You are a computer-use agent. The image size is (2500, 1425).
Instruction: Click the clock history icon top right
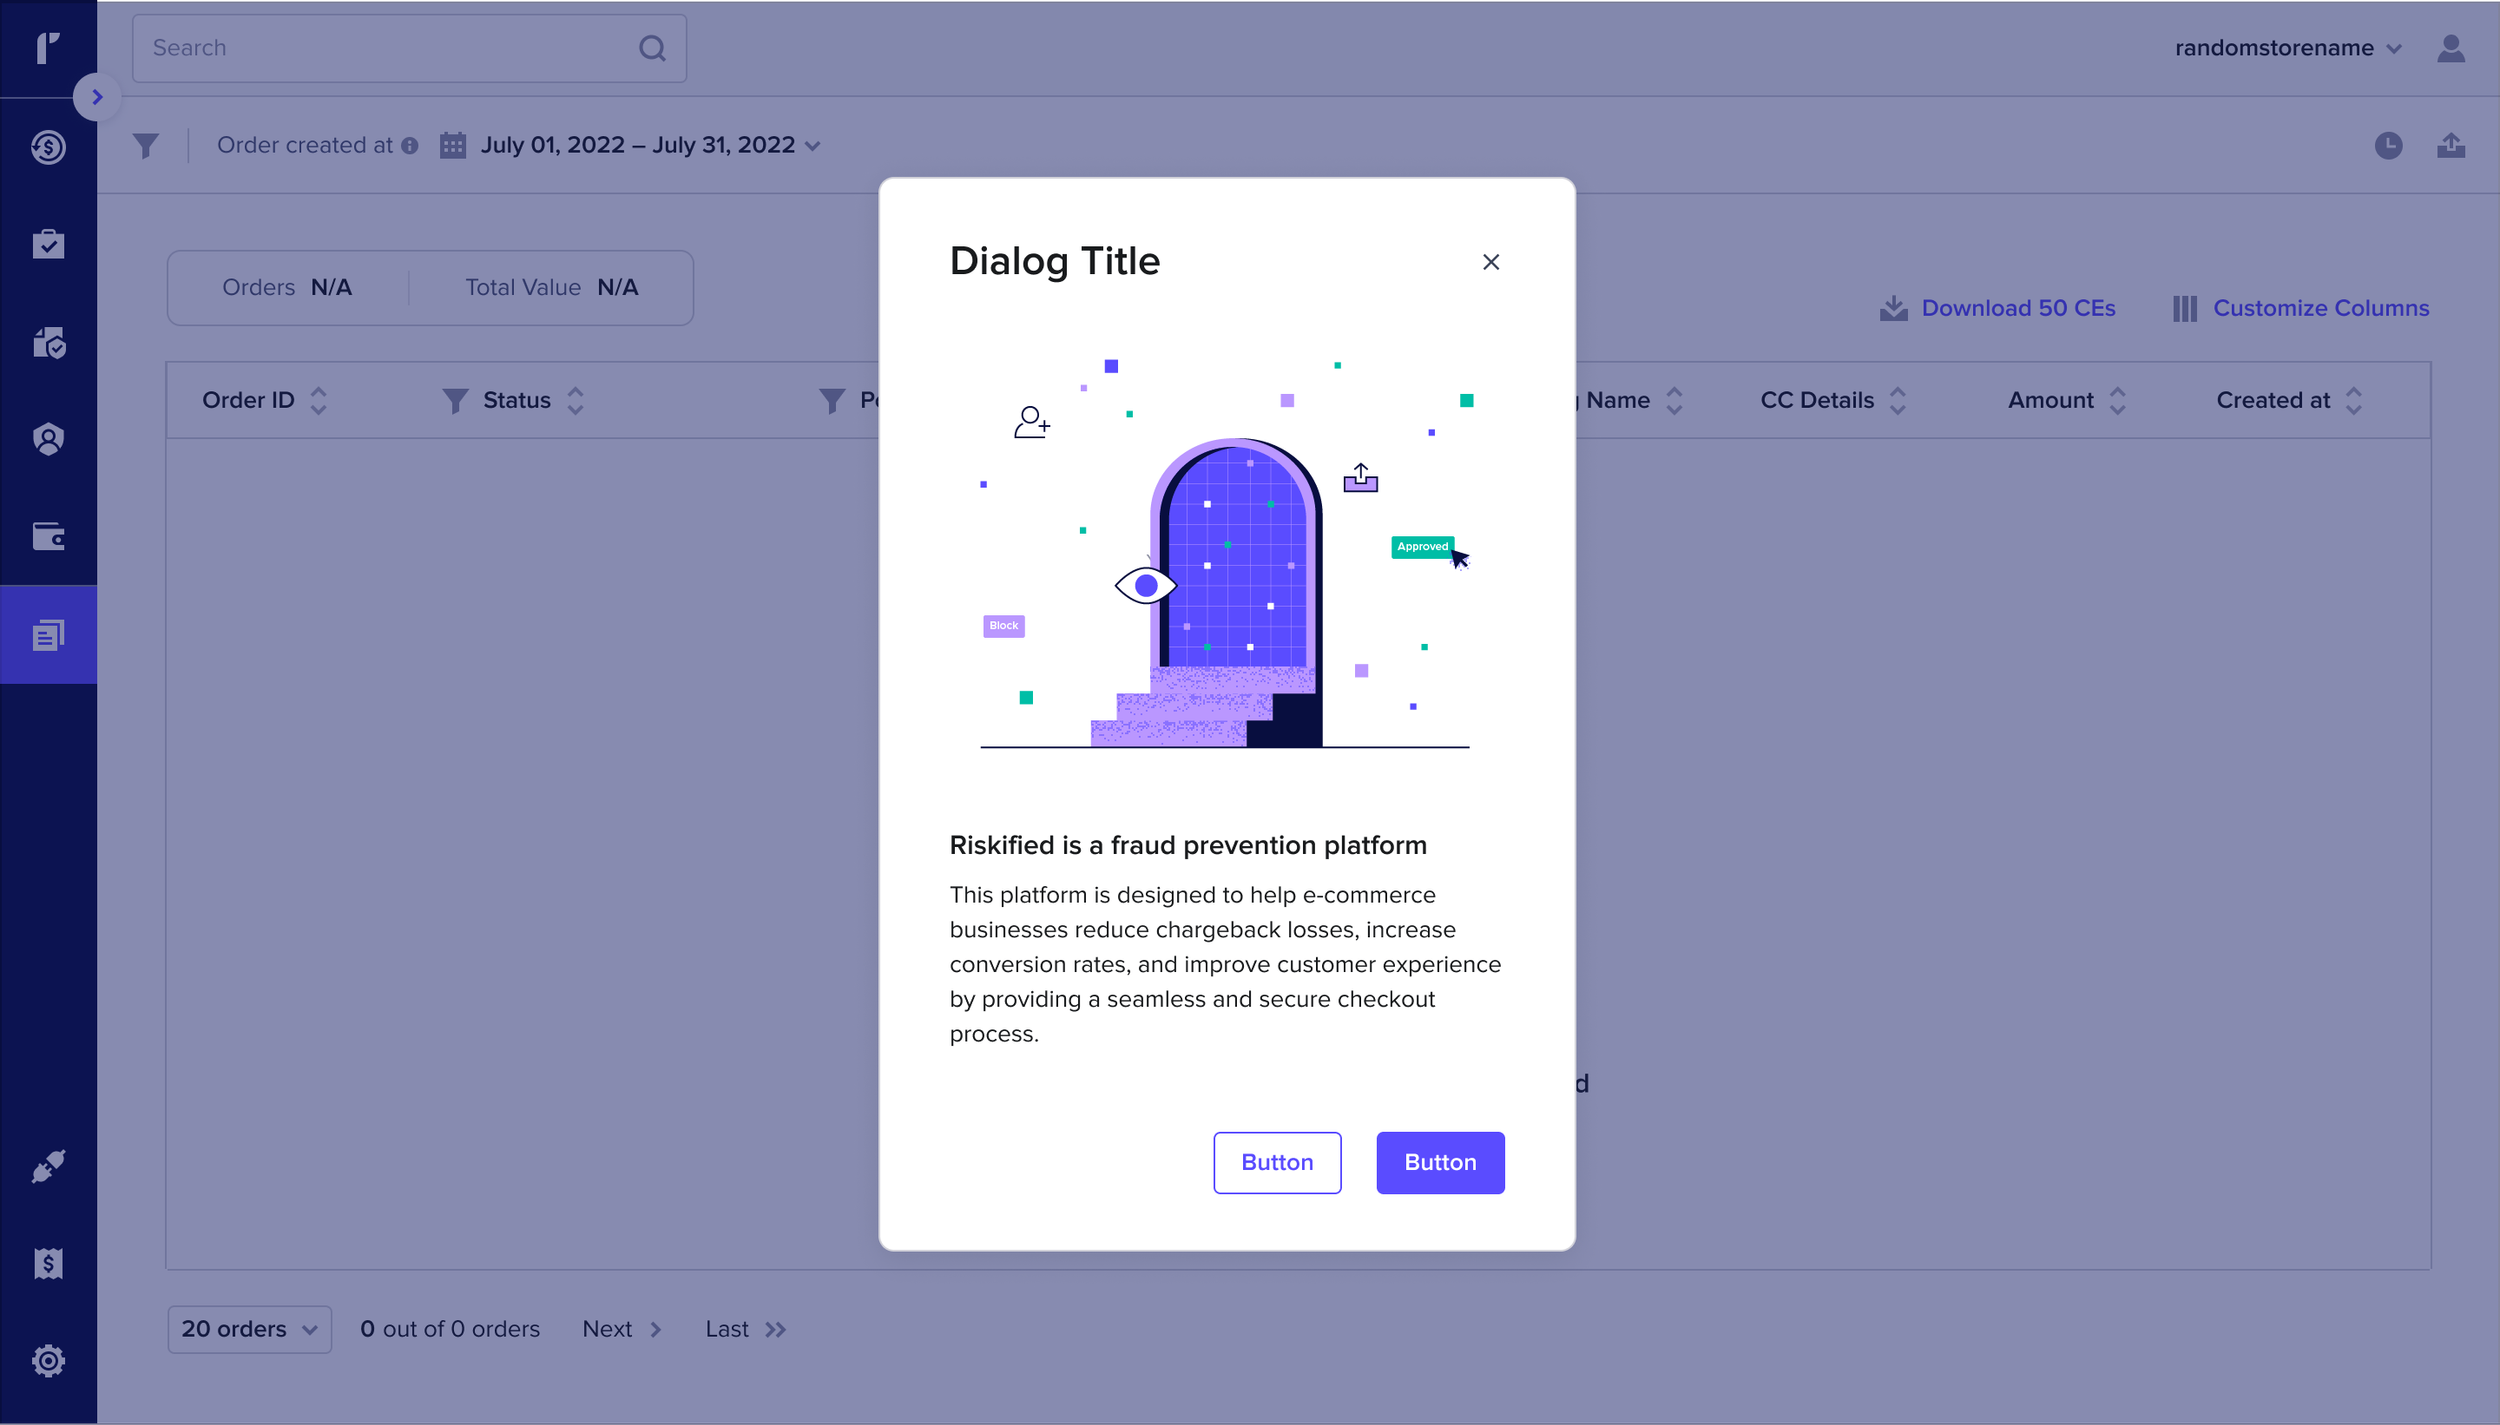(x=2388, y=146)
